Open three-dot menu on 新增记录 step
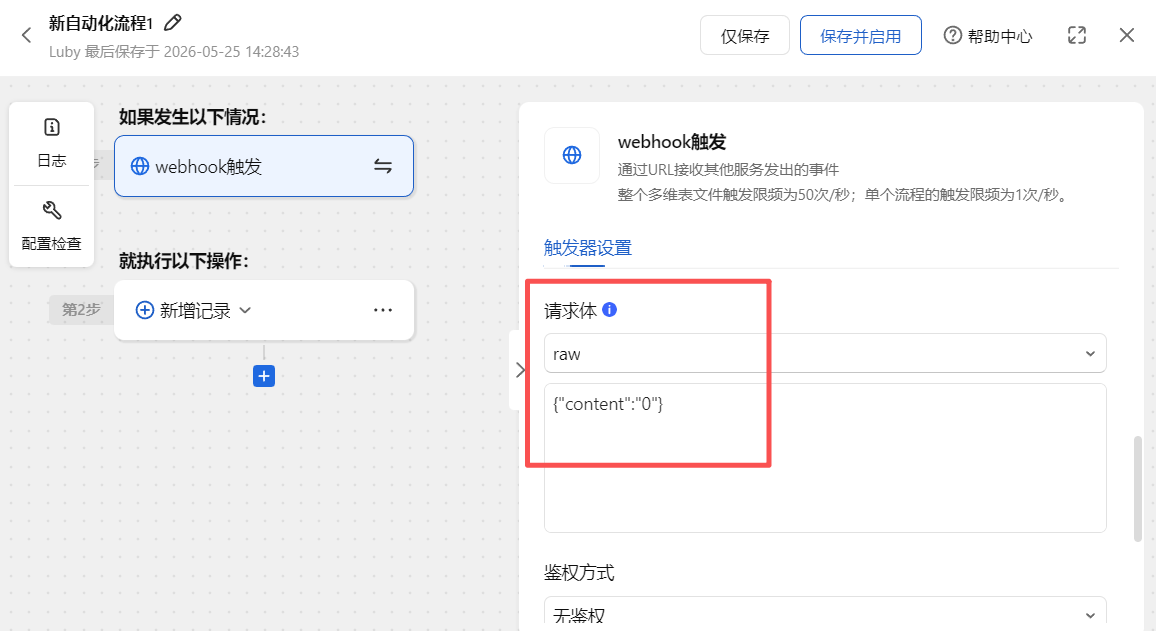The height and width of the screenshot is (631, 1156). [x=383, y=310]
